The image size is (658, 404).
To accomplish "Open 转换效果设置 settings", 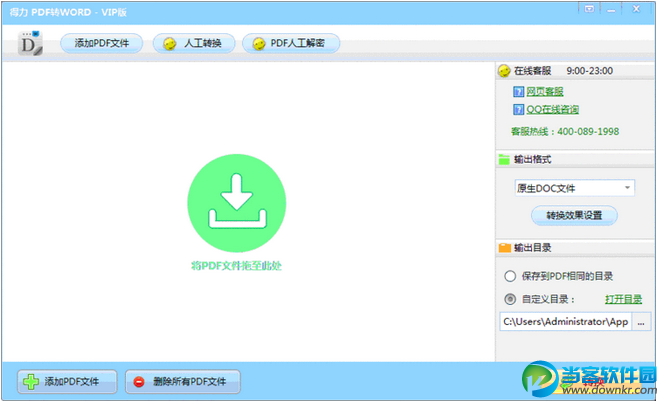I will coord(574,215).
